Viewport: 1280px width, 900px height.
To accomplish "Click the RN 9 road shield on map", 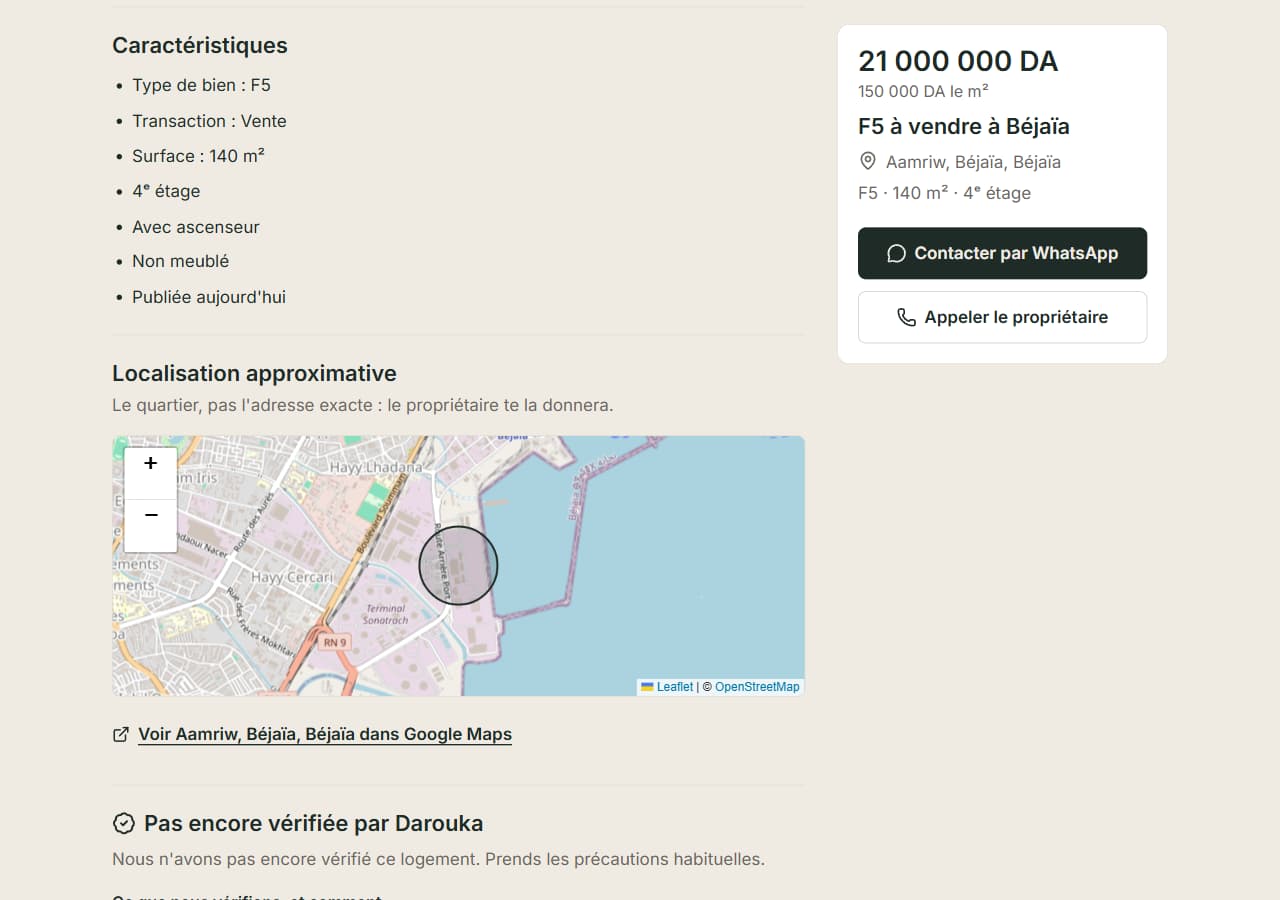I will [335, 643].
